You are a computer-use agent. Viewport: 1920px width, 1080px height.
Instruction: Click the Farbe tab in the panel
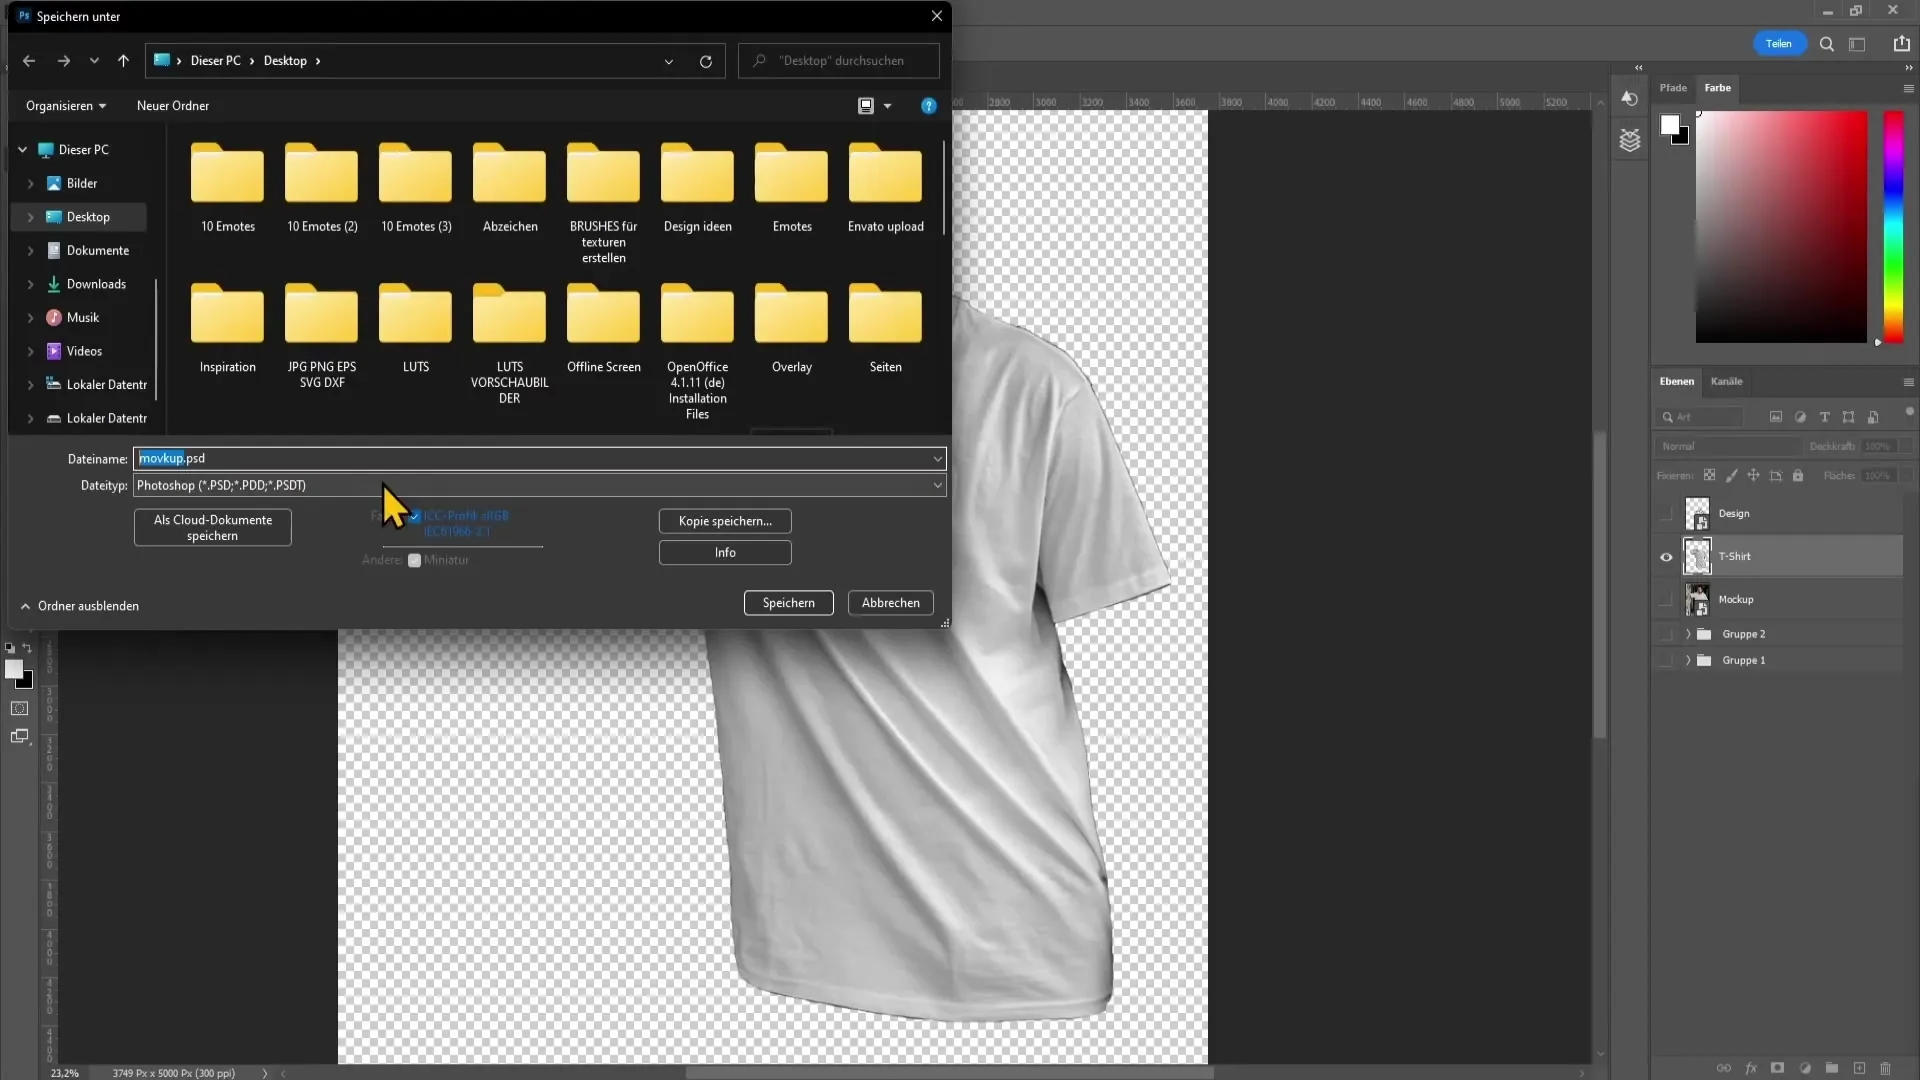pos(1717,87)
